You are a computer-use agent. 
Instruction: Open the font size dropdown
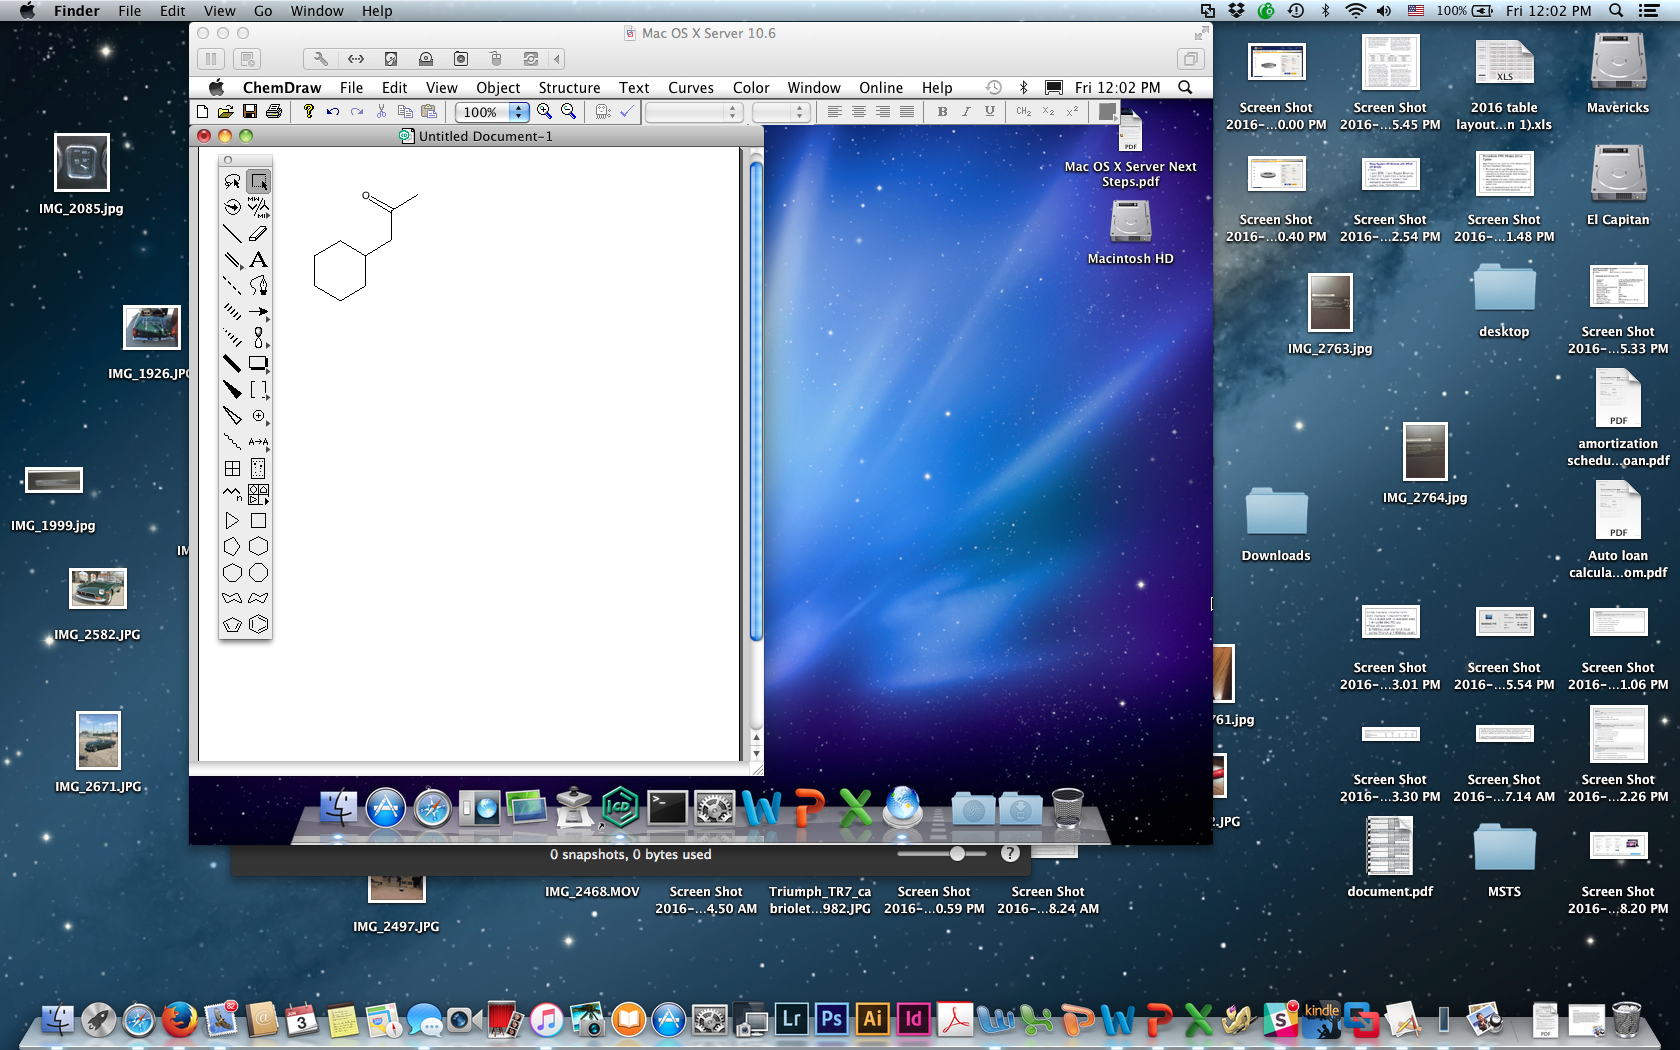tap(780, 112)
